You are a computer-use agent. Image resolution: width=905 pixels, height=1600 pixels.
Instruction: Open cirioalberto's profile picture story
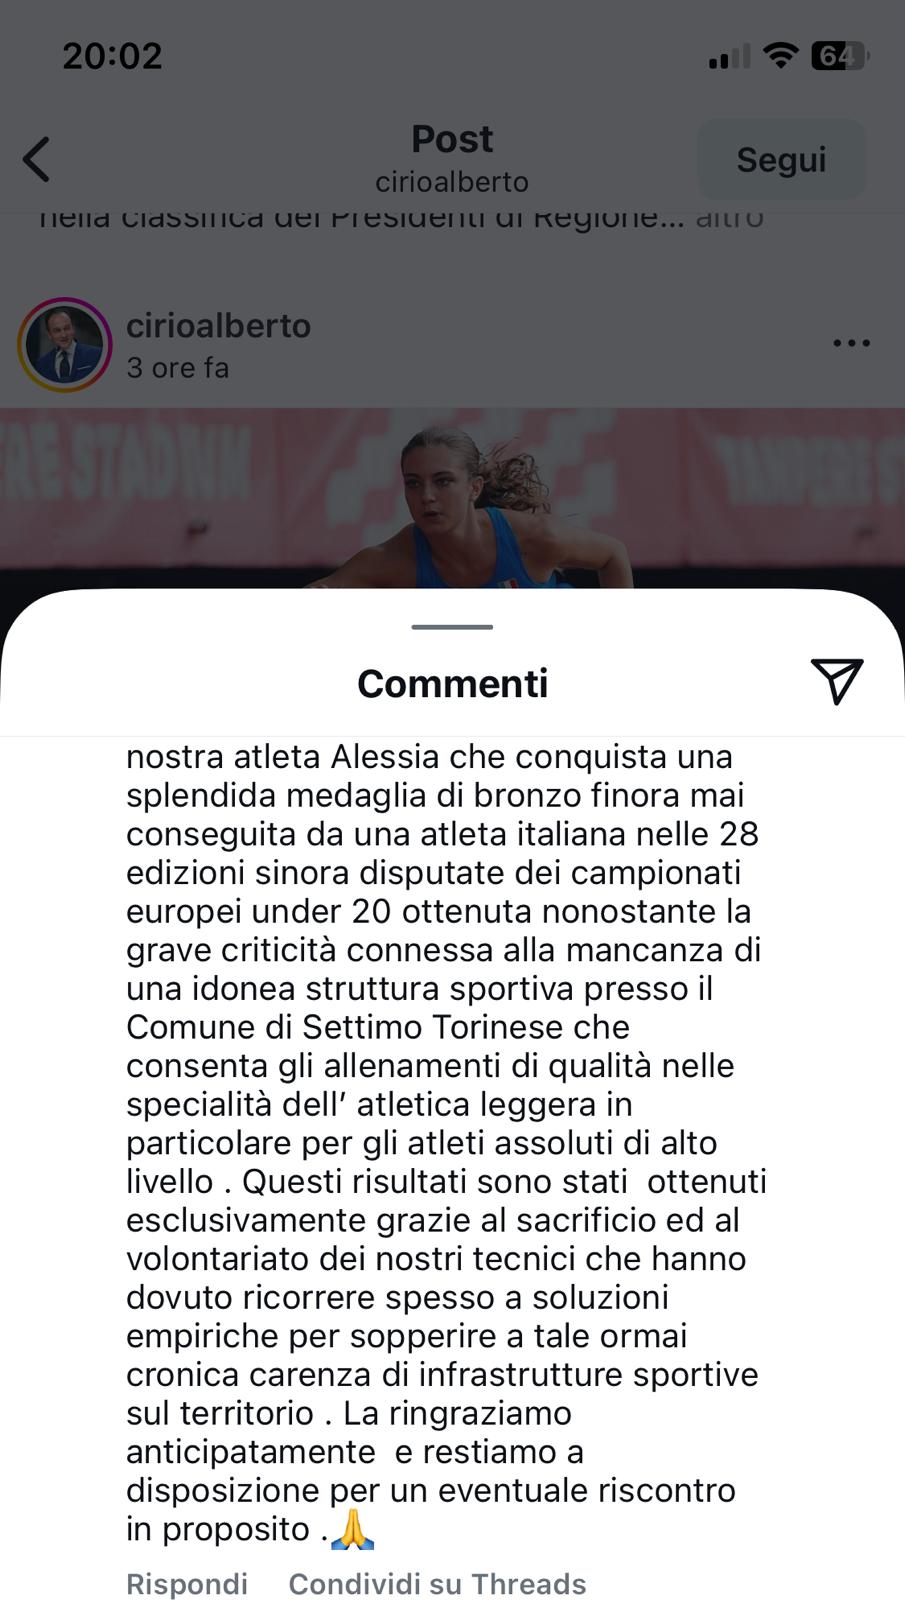pos(65,345)
